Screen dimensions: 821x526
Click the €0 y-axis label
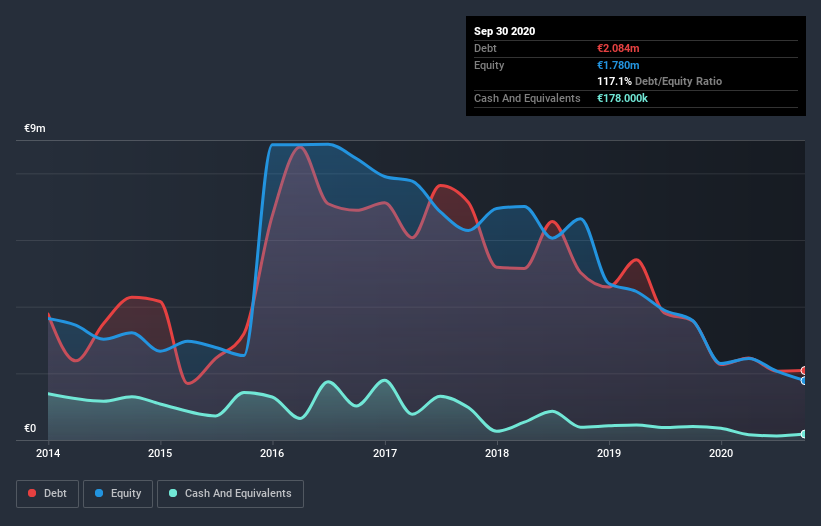(x=30, y=429)
